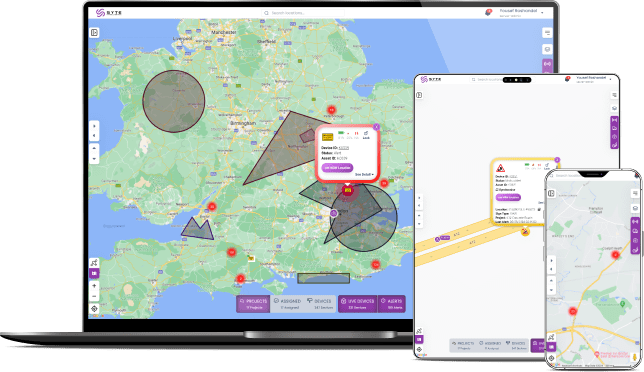This screenshot has width=644, height=372.
Task: Switch to PROJECTS tab on tablet
Action: (x=463, y=345)
